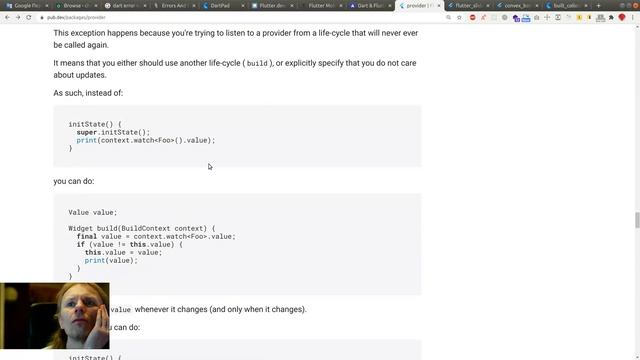Click the site lock icon in address bar
The width and height of the screenshot is (640, 360).
click(42, 18)
